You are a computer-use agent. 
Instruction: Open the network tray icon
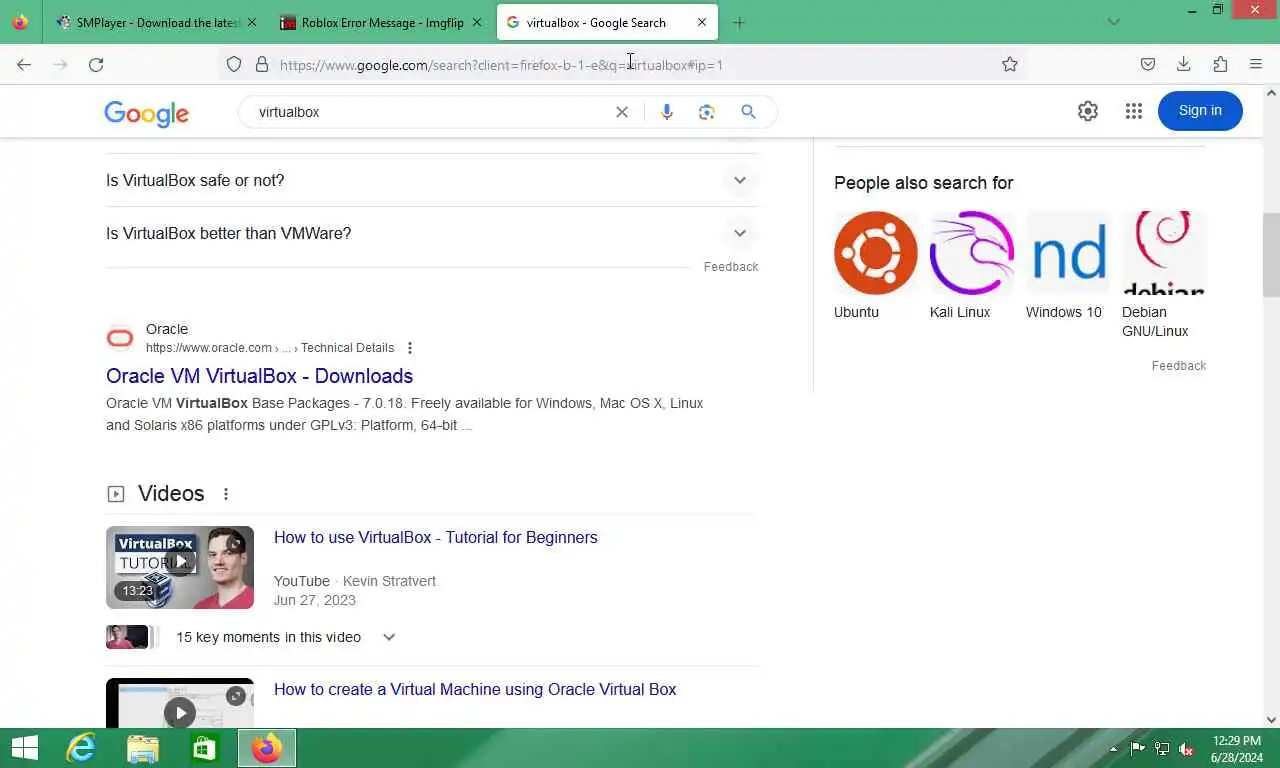pos(1162,749)
